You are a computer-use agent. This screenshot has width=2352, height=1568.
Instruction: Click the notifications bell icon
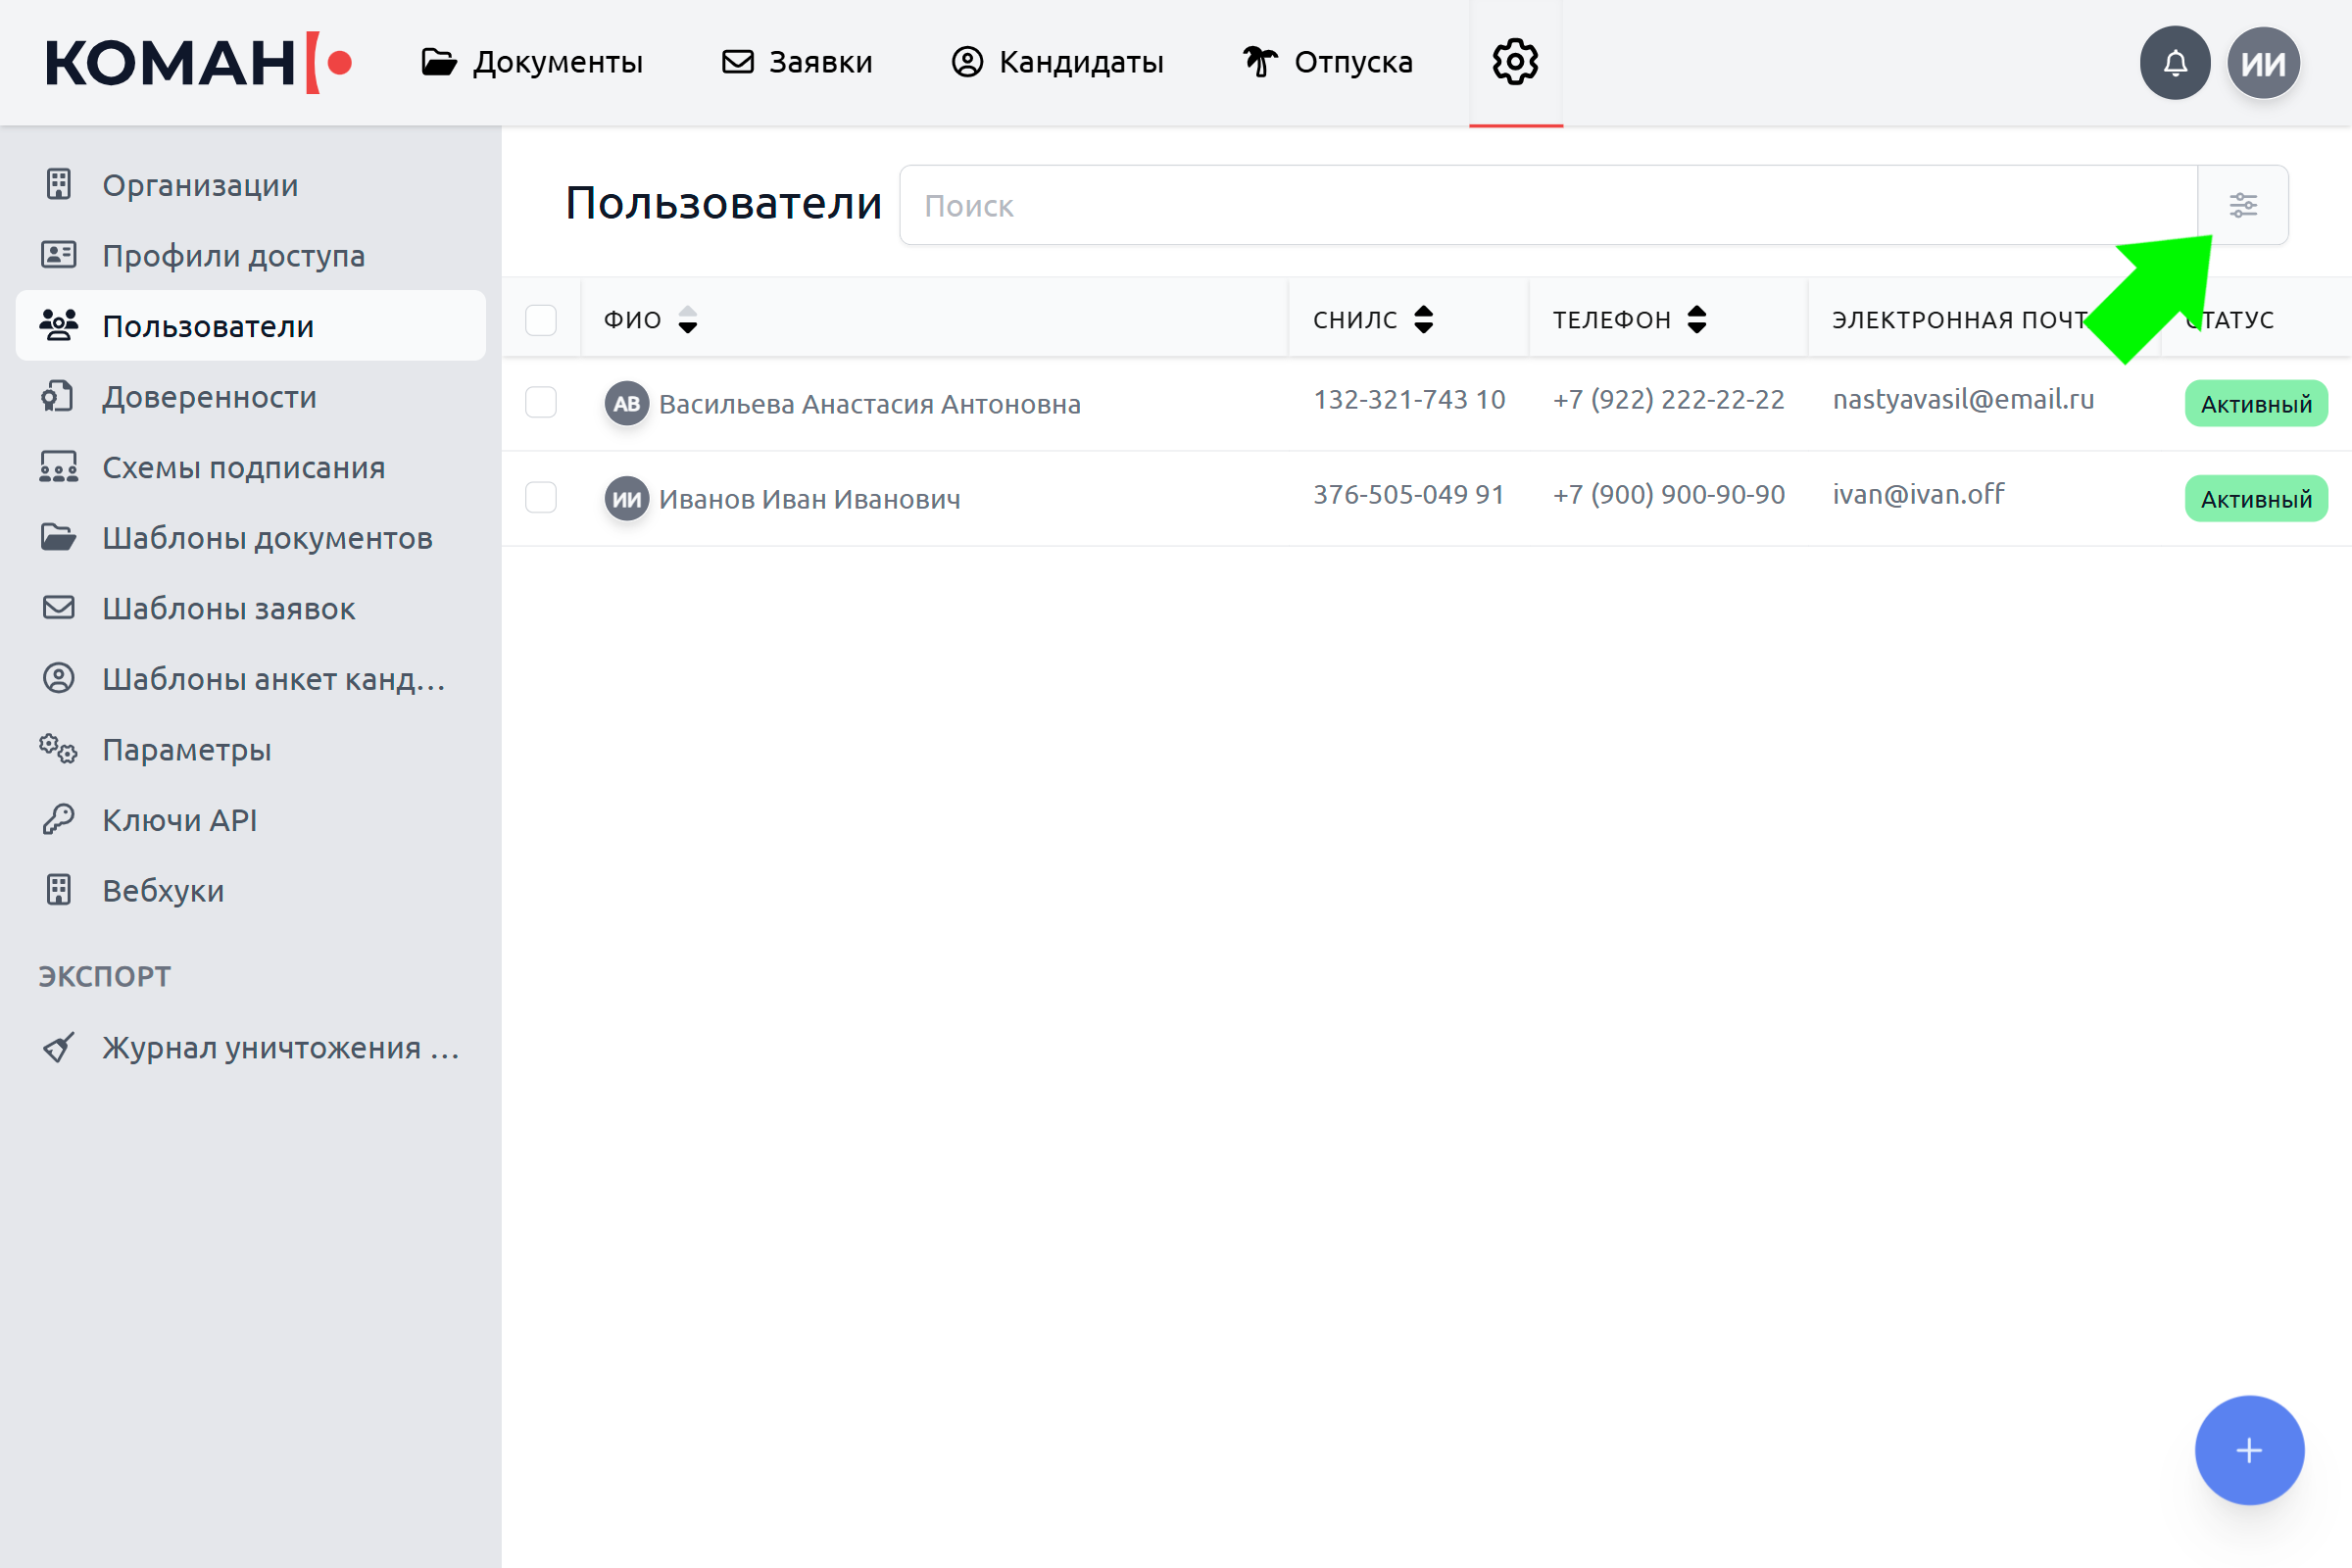[x=2175, y=63]
